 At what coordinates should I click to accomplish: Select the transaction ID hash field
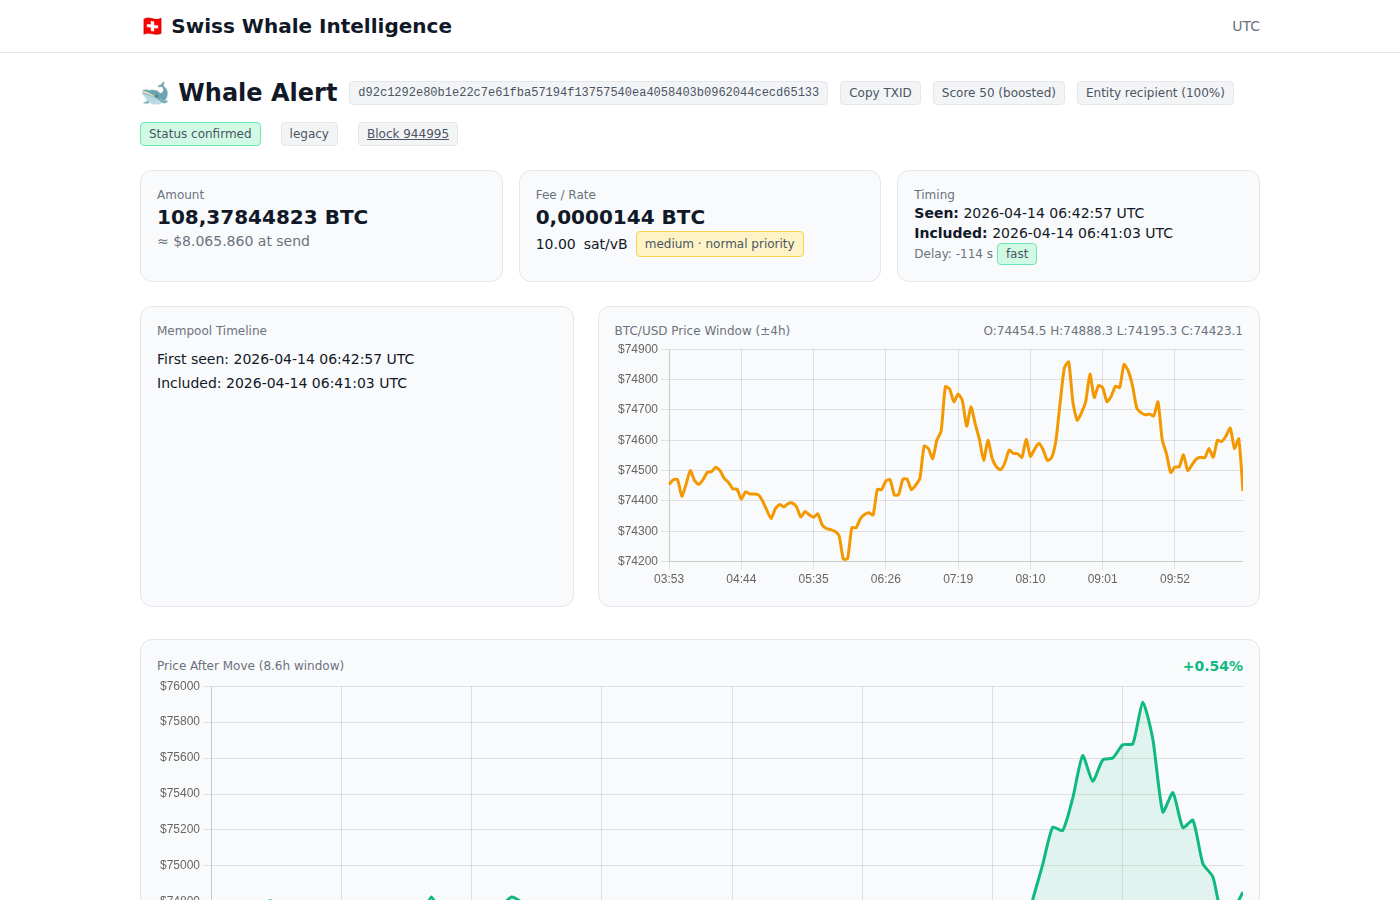pos(588,92)
